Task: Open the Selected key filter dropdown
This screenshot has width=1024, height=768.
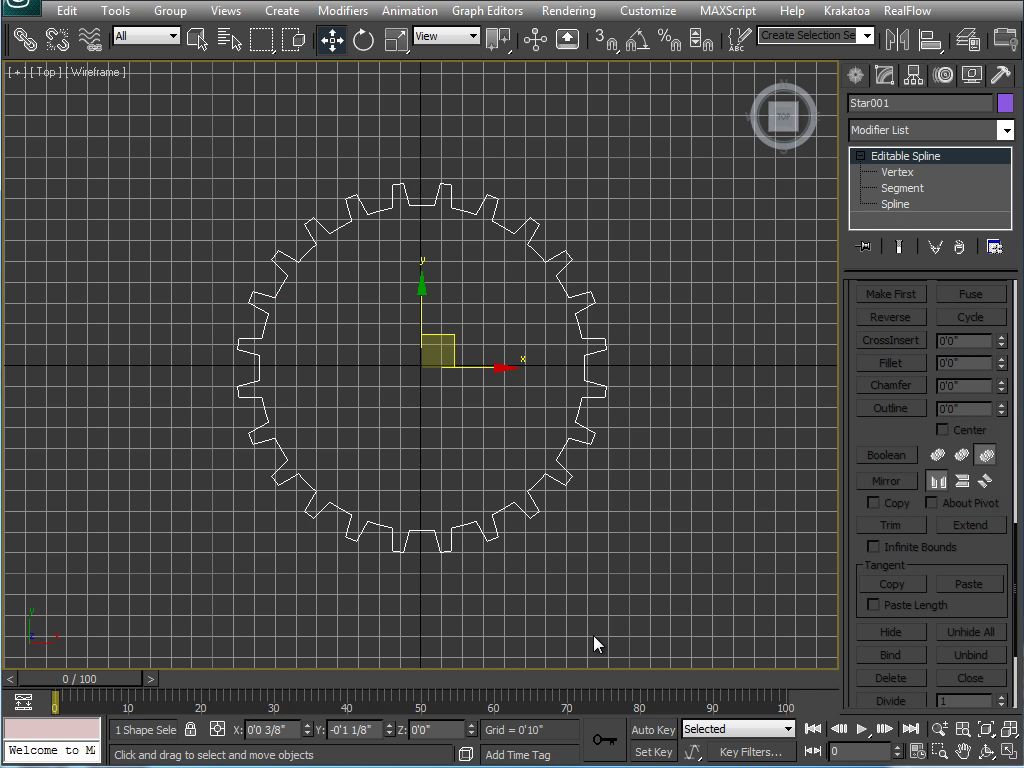Action: click(788, 729)
